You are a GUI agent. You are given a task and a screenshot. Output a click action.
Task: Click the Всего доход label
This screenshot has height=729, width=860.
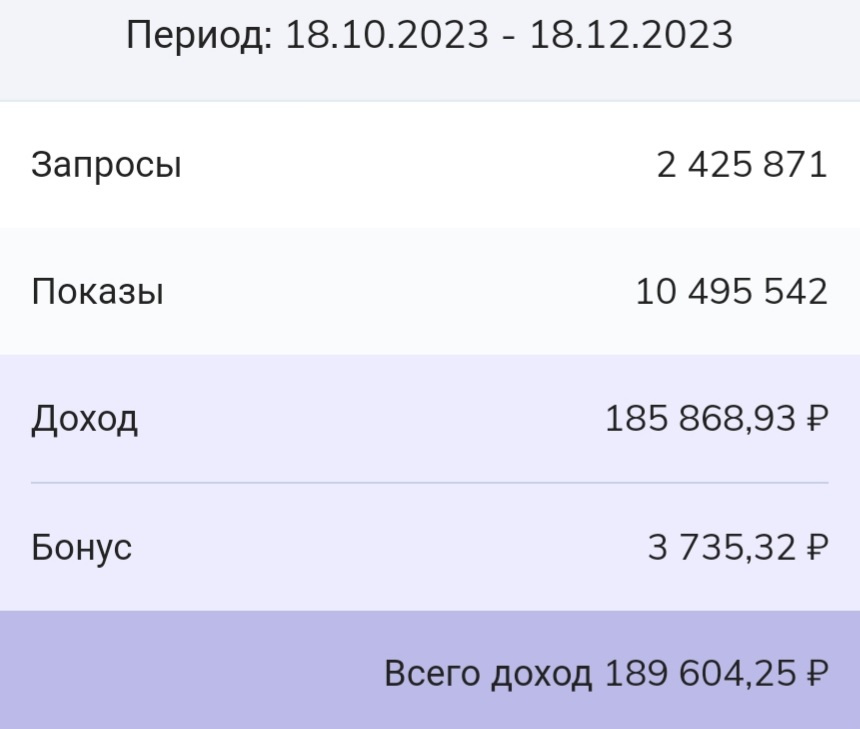(488, 674)
